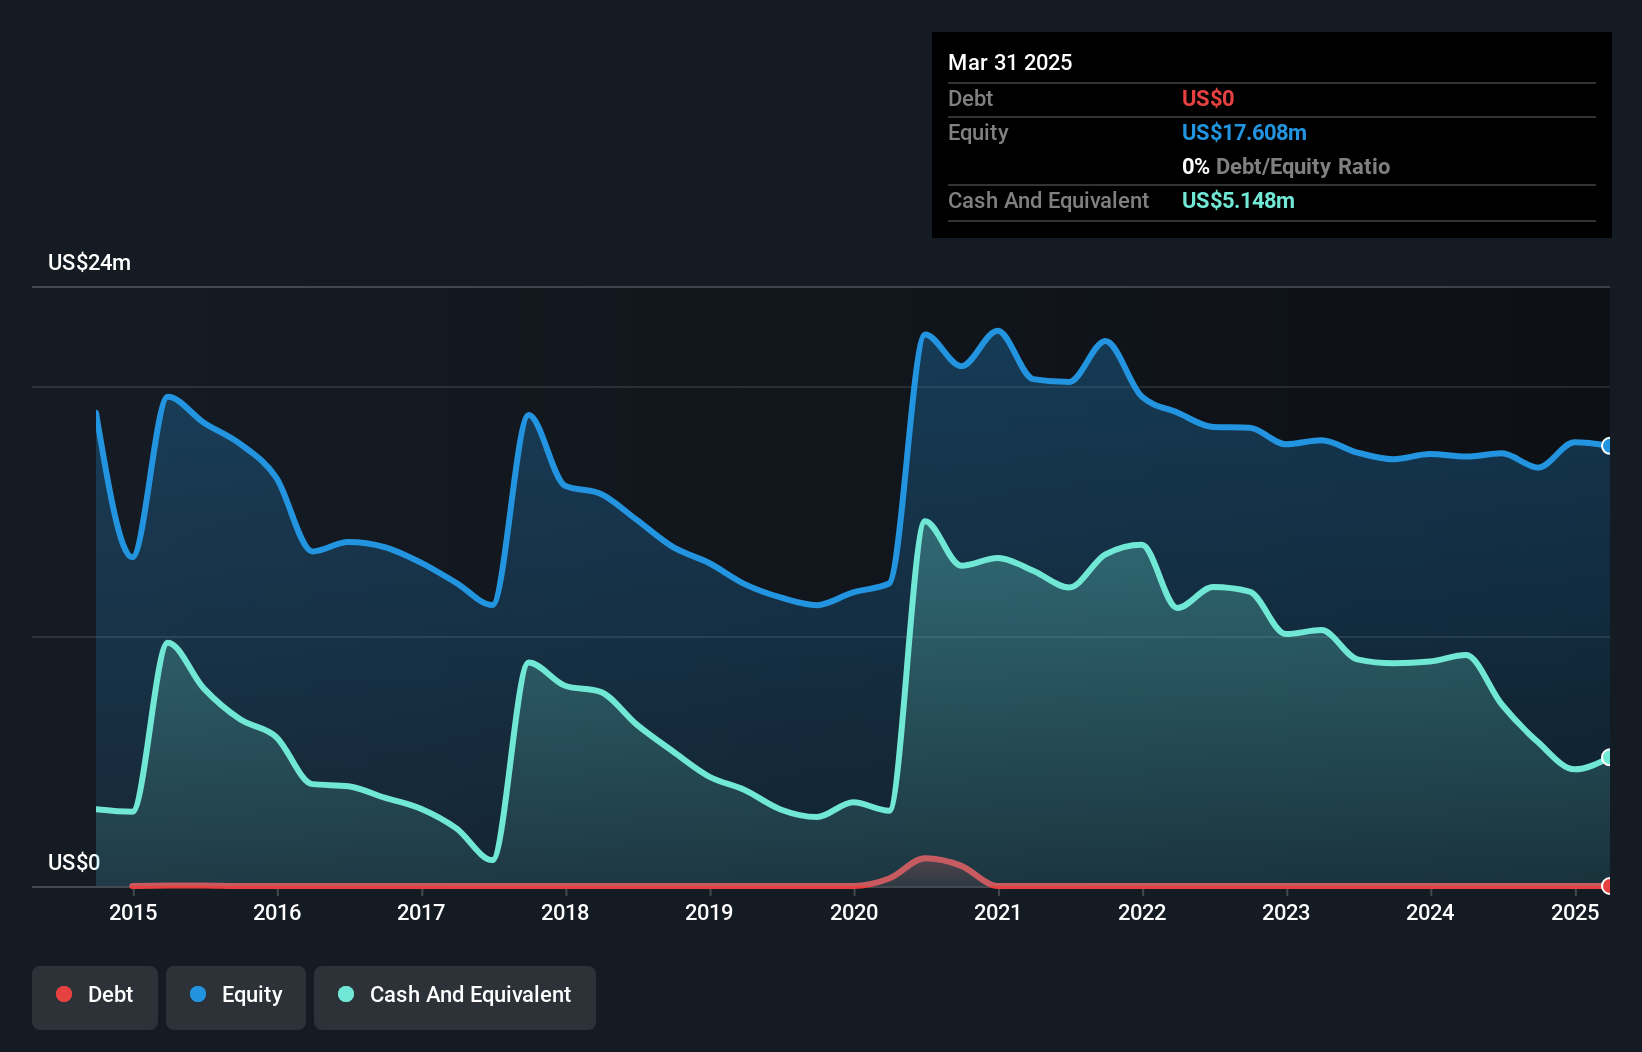This screenshot has height=1052, width=1642.
Task: Click the Cash And Equivalent tooltip label
Action: (x=1048, y=200)
